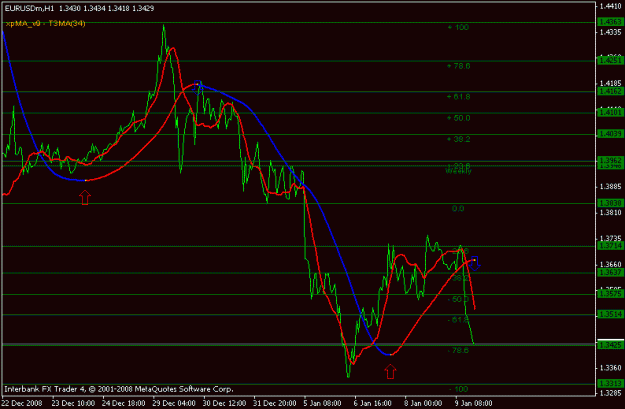The width and height of the screenshot is (625, 409).
Task: Click the 1.3810 price scale value
Action: tap(610, 213)
